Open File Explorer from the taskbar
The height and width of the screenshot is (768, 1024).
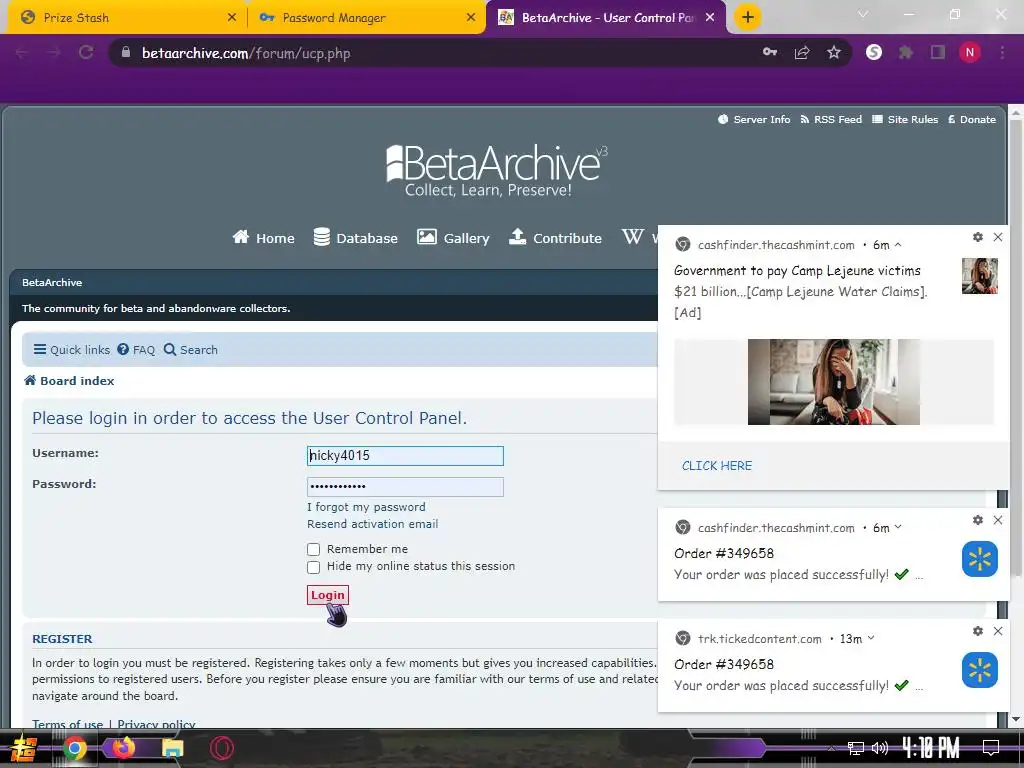(x=172, y=748)
